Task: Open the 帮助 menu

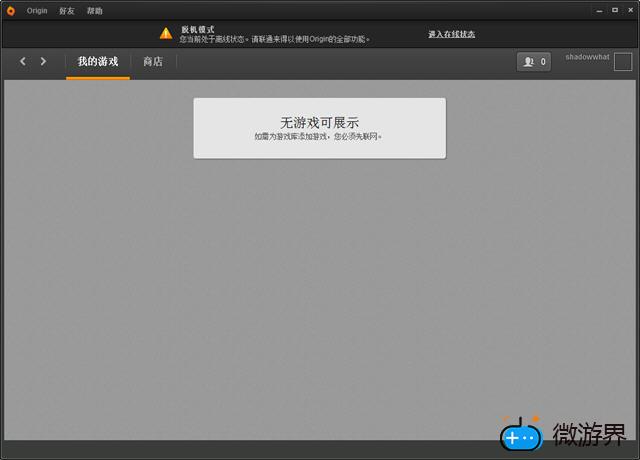Action: (x=95, y=11)
